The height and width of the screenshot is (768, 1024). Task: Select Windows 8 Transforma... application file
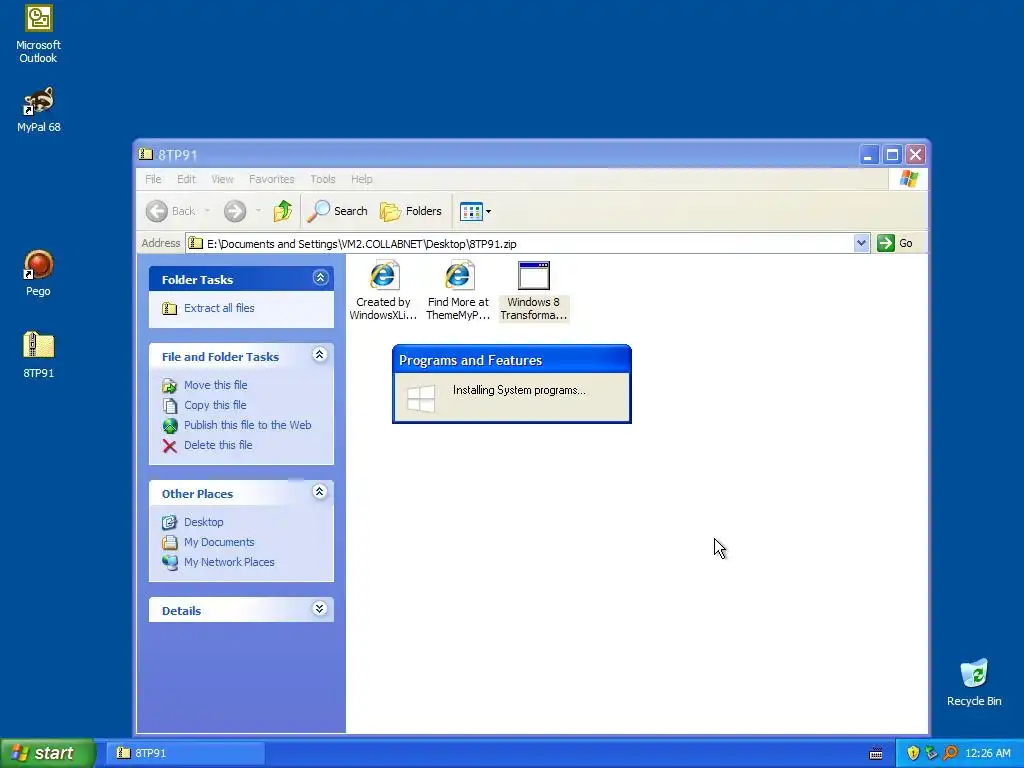[534, 291]
